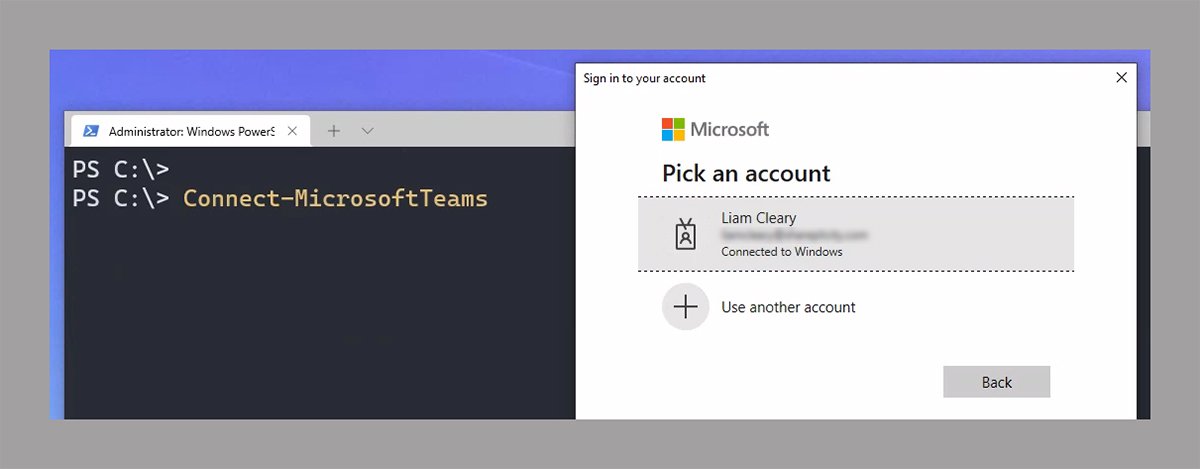This screenshot has height=469, width=1200.
Task: Close the Windows PowerShell tab
Action: pyautogui.click(x=292, y=131)
